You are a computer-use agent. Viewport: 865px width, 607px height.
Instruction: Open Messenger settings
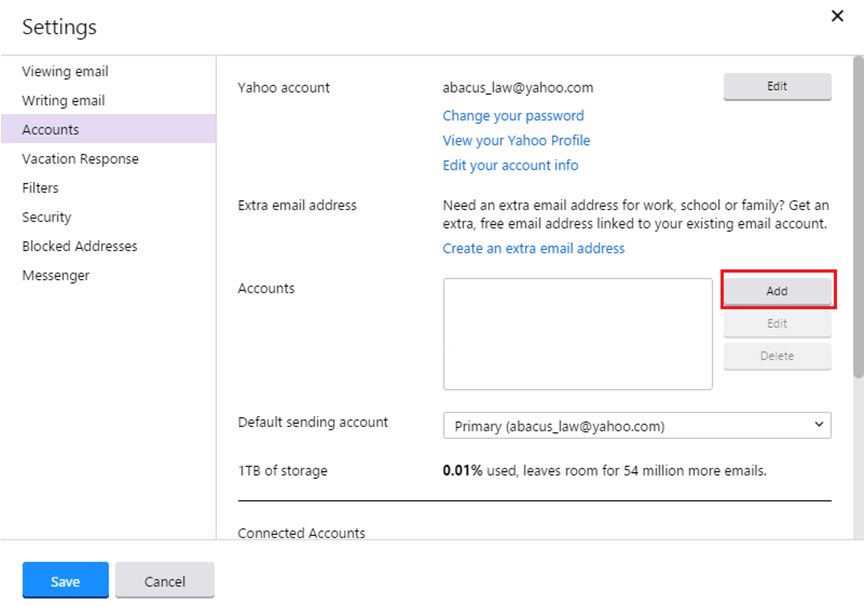pos(56,274)
